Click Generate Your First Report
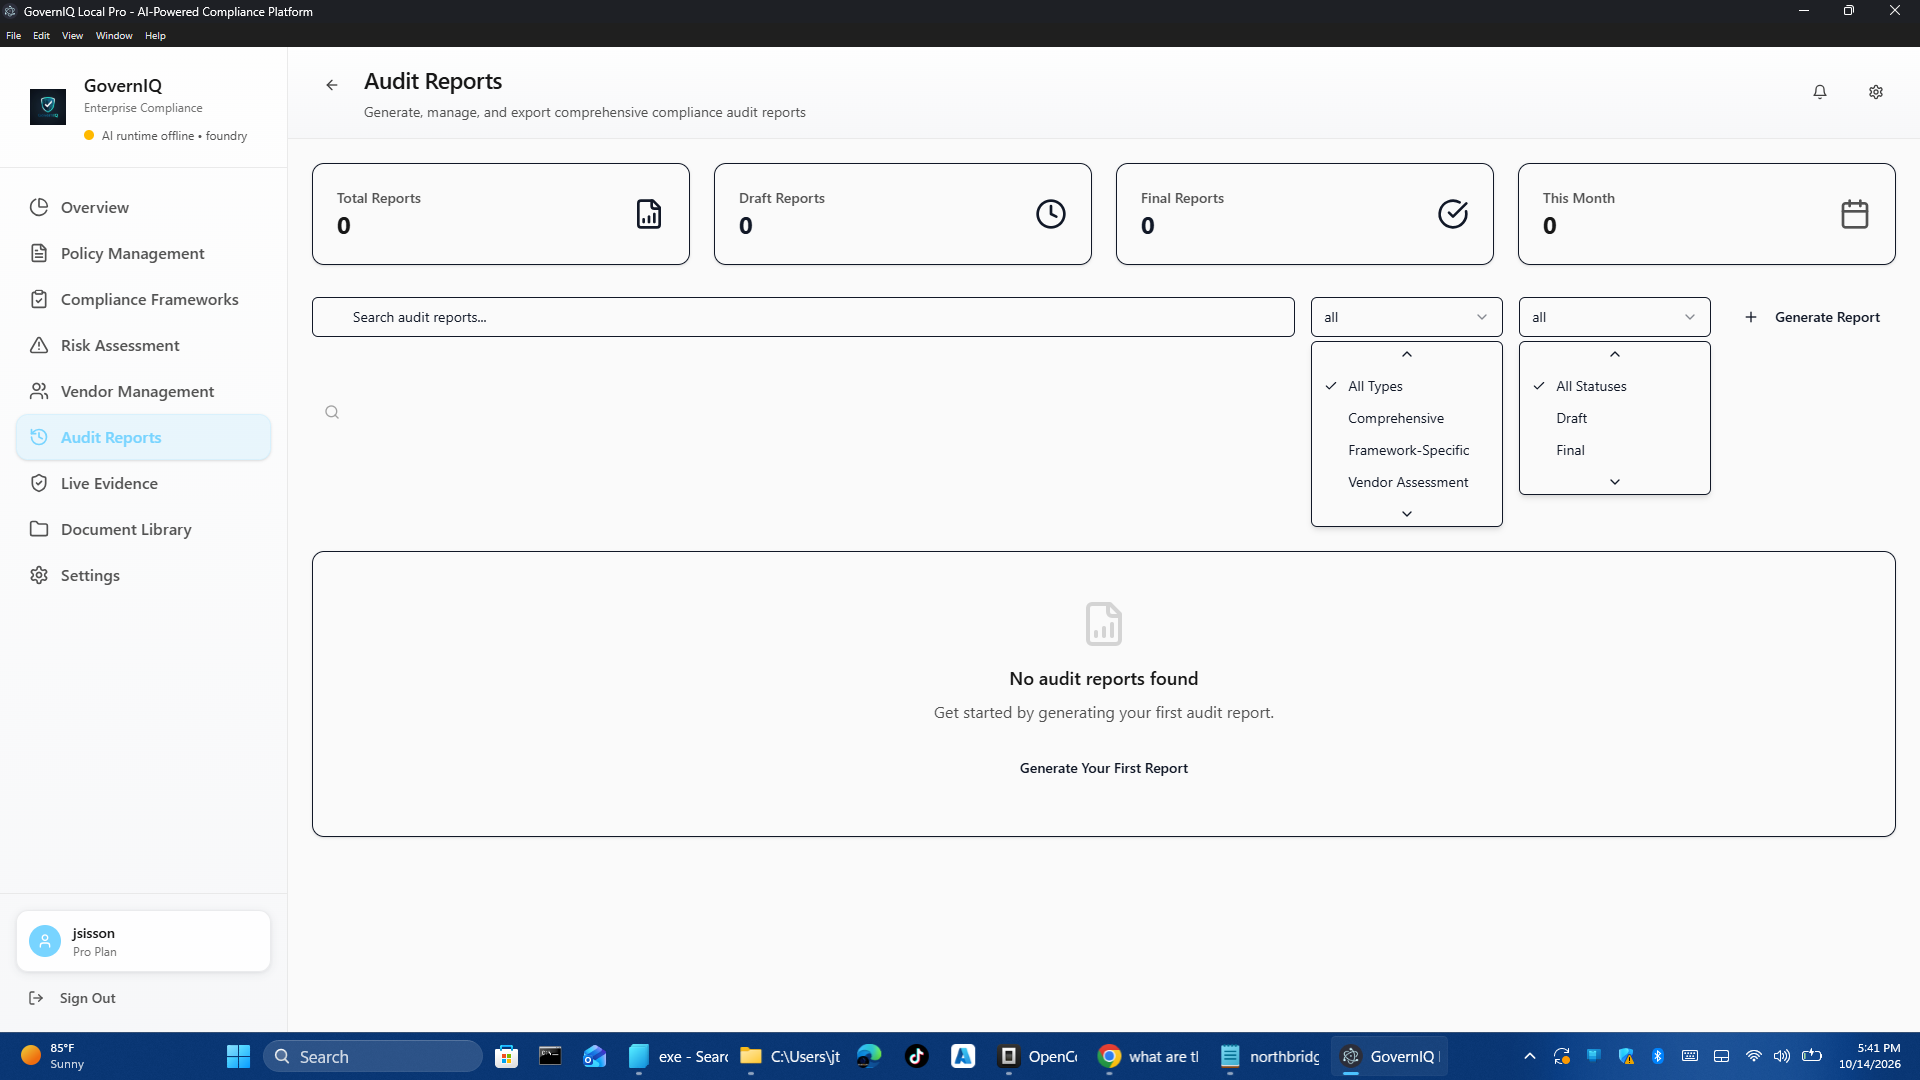1920x1080 pixels. click(1103, 768)
